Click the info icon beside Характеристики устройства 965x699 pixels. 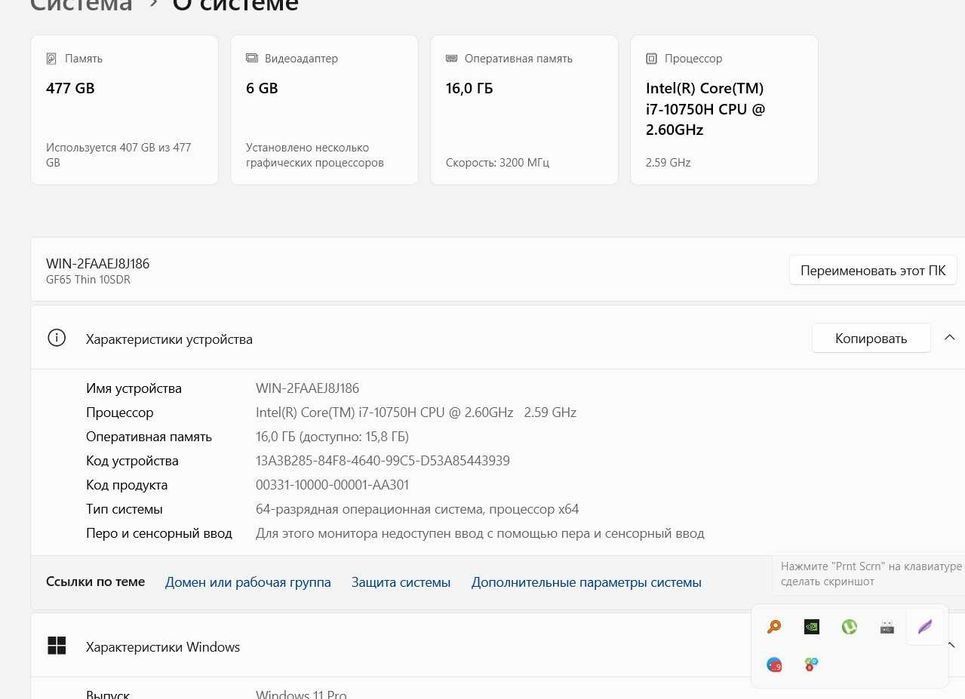point(57,338)
